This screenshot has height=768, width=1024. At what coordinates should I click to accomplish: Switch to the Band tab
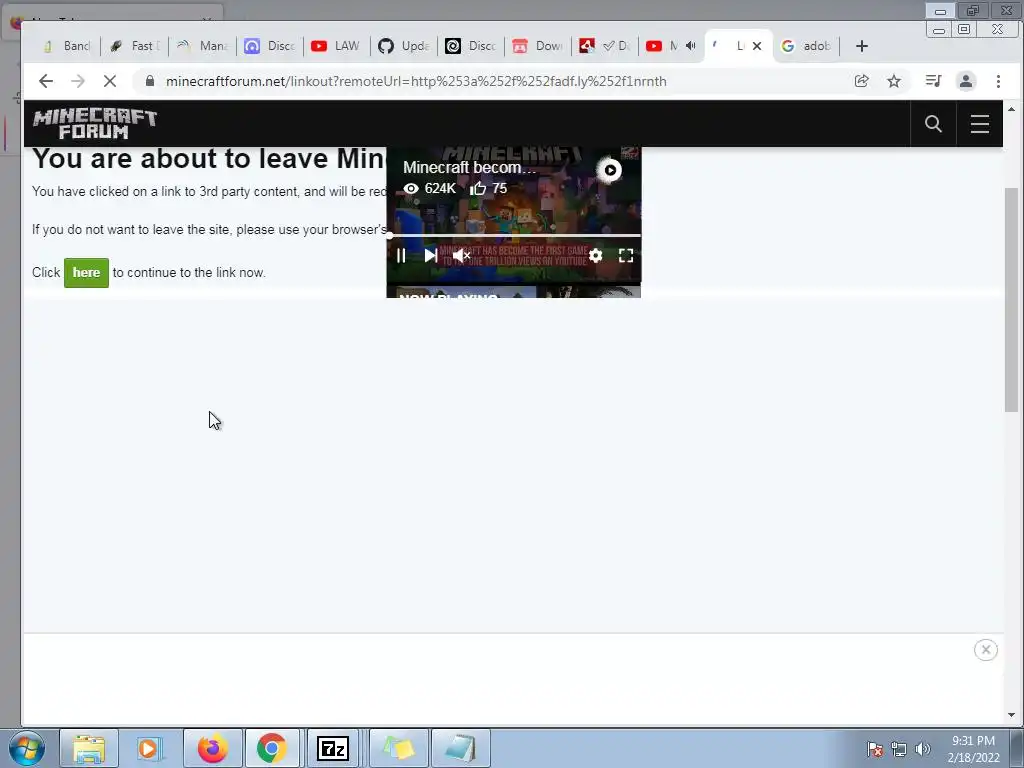tap(65, 46)
